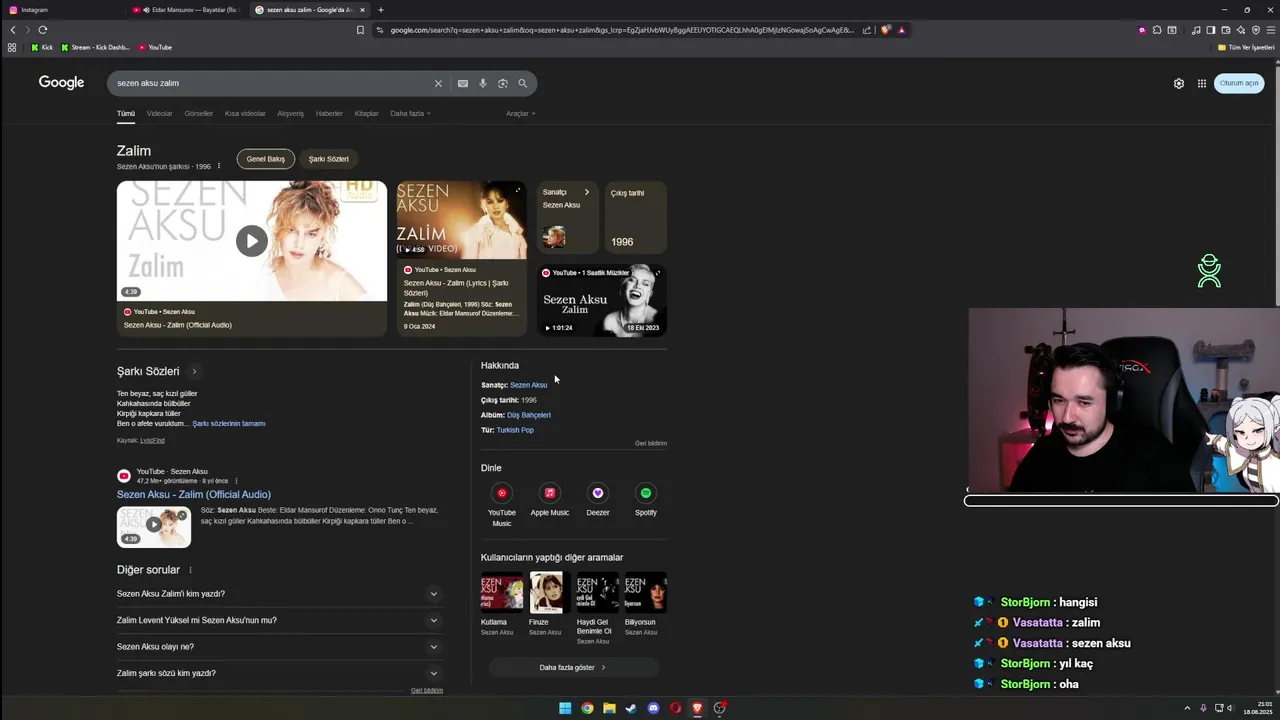Open the Düş Bahçeleri album link
Image resolution: width=1280 pixels, height=720 pixels.
point(529,415)
